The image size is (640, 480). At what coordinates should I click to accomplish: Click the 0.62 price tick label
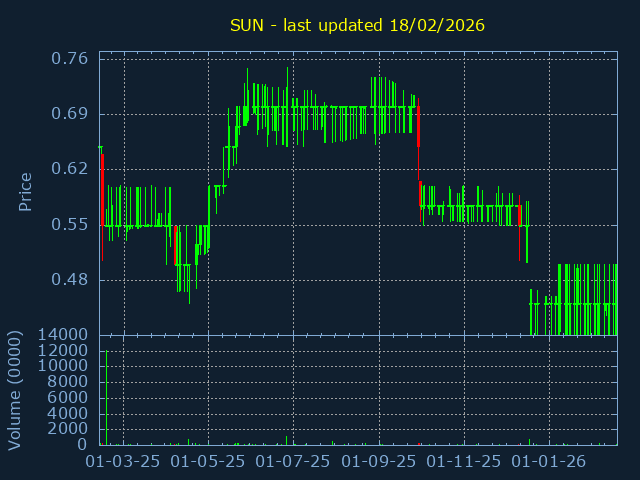pyautogui.click(x=69, y=169)
